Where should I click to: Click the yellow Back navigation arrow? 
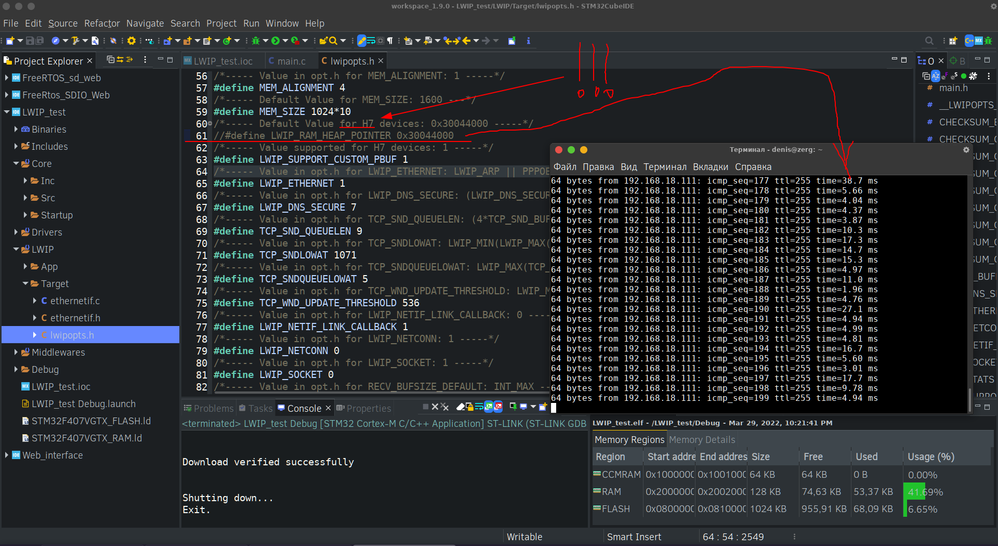tap(466, 41)
